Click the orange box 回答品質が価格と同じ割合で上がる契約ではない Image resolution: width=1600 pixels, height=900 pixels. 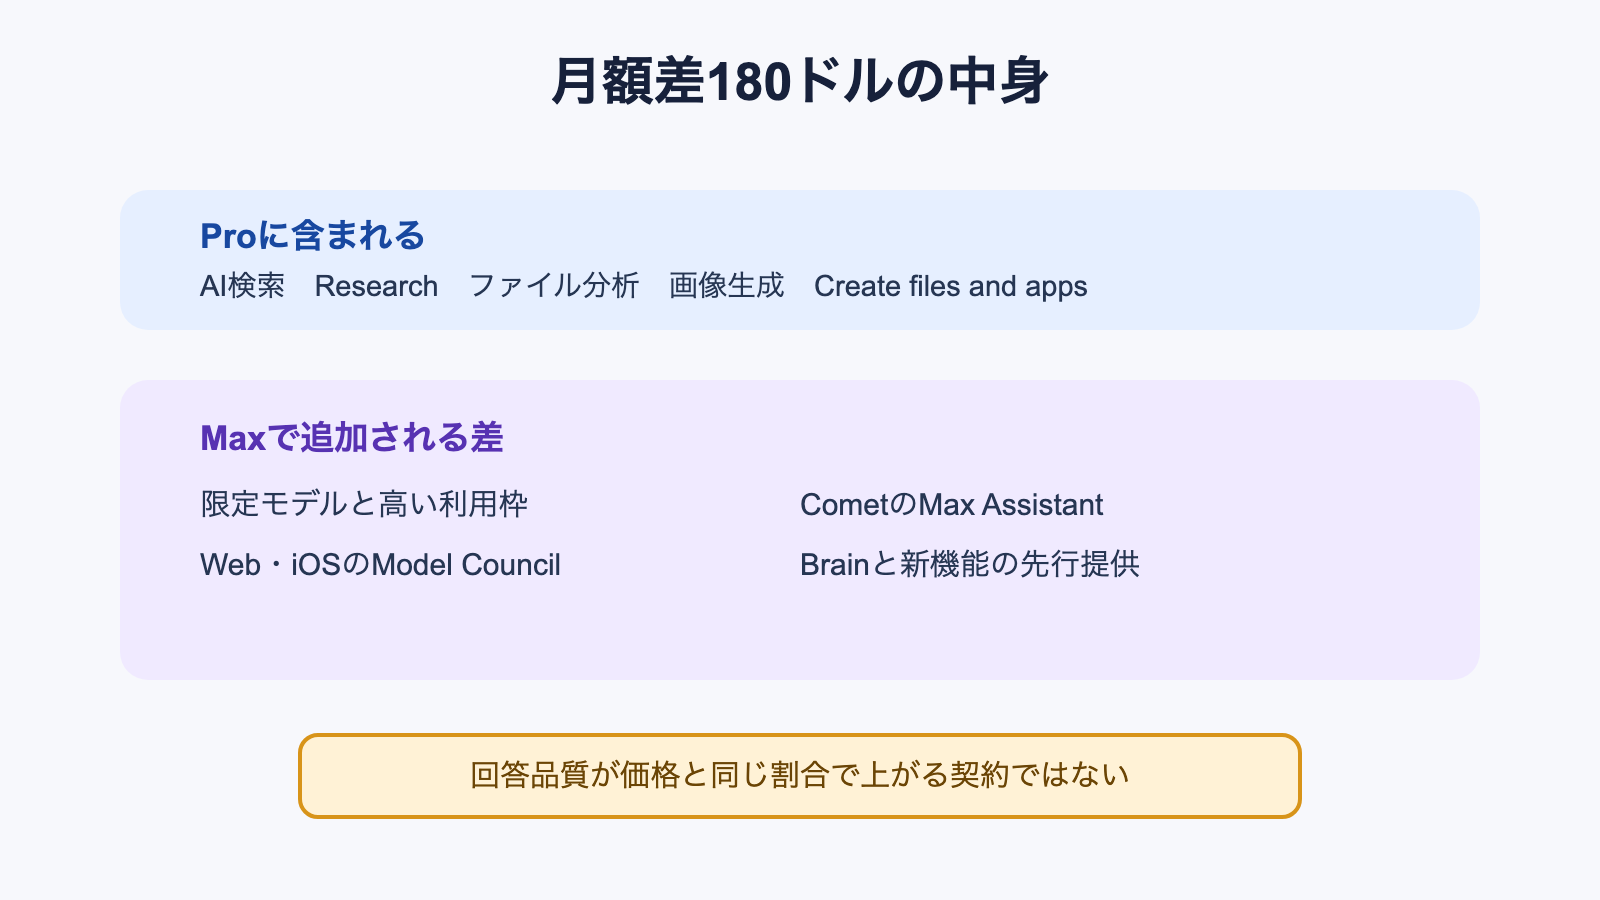click(800, 776)
